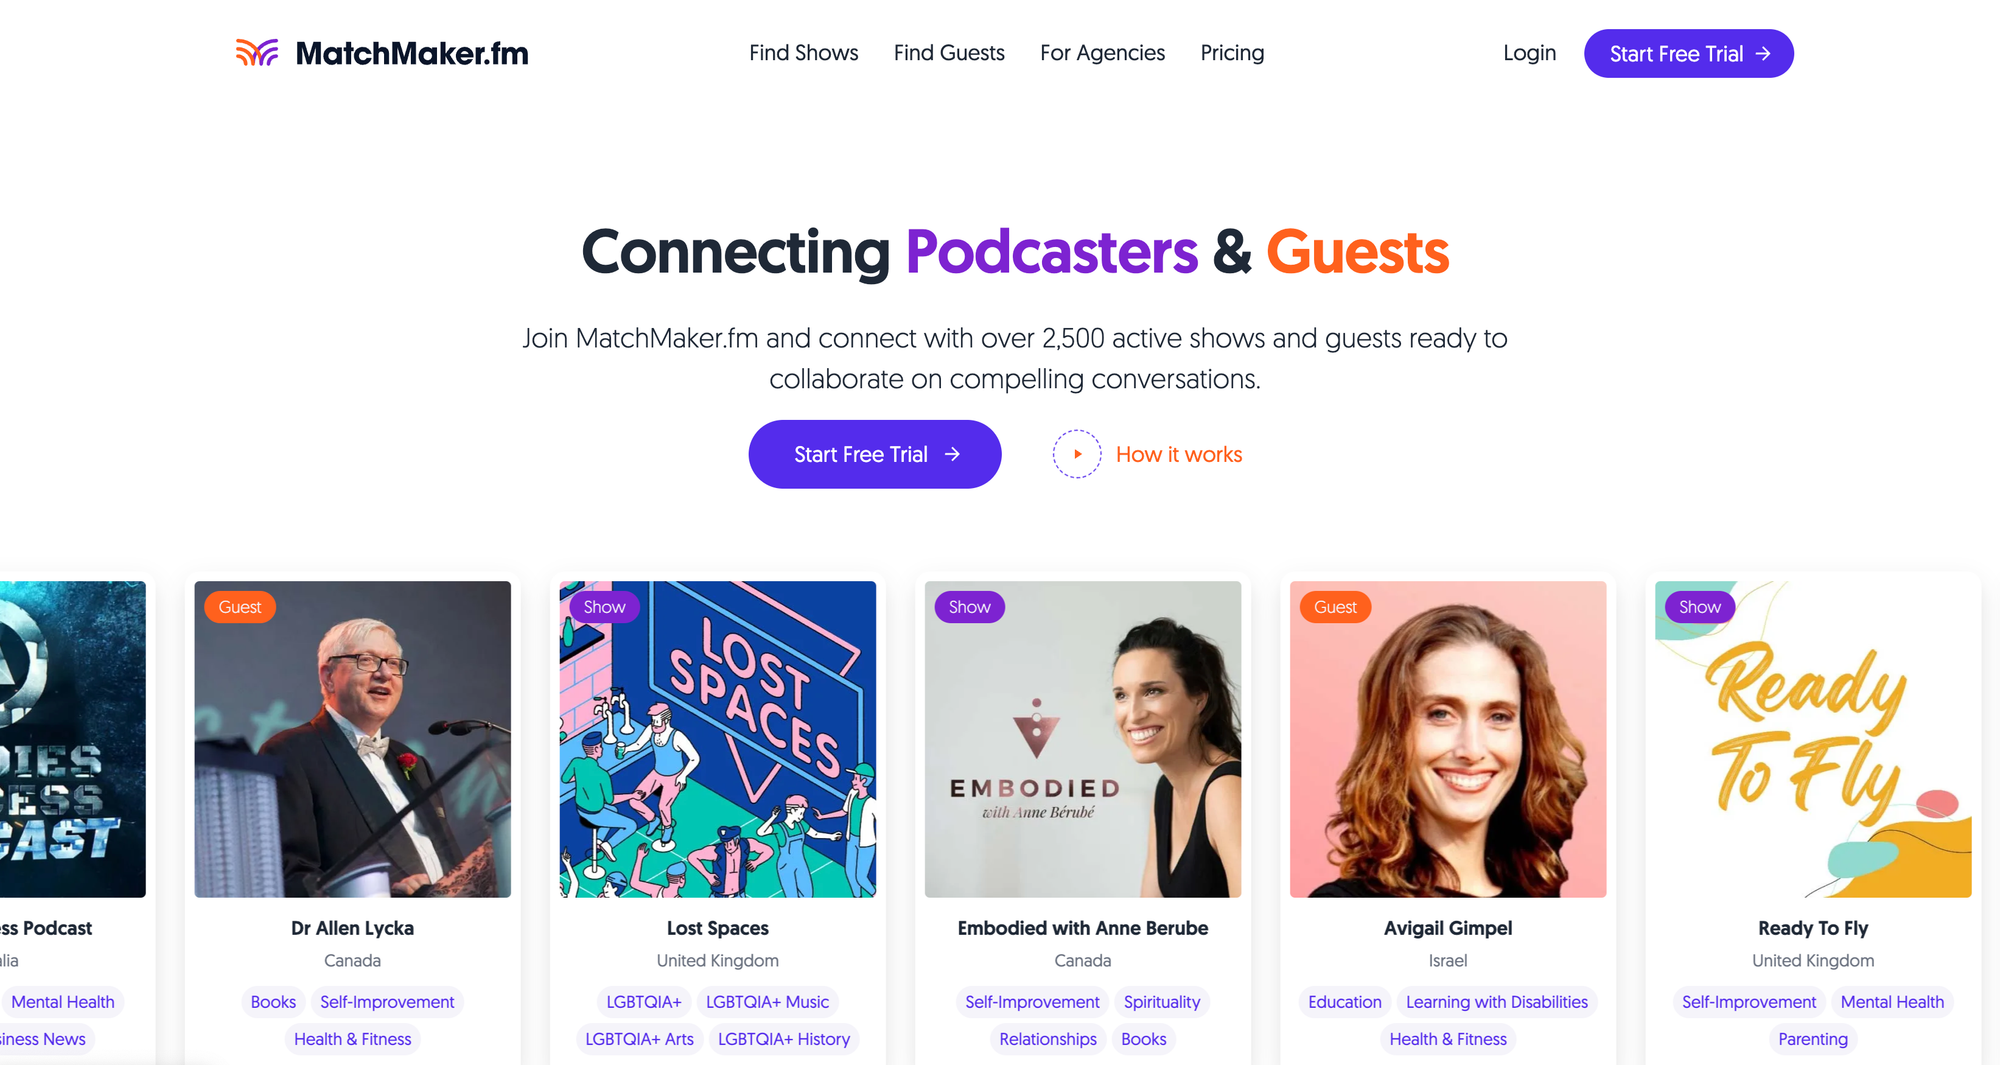The height and width of the screenshot is (1065, 2000).
Task: Click the Show badge on Ready To Fly card
Action: tap(1700, 607)
